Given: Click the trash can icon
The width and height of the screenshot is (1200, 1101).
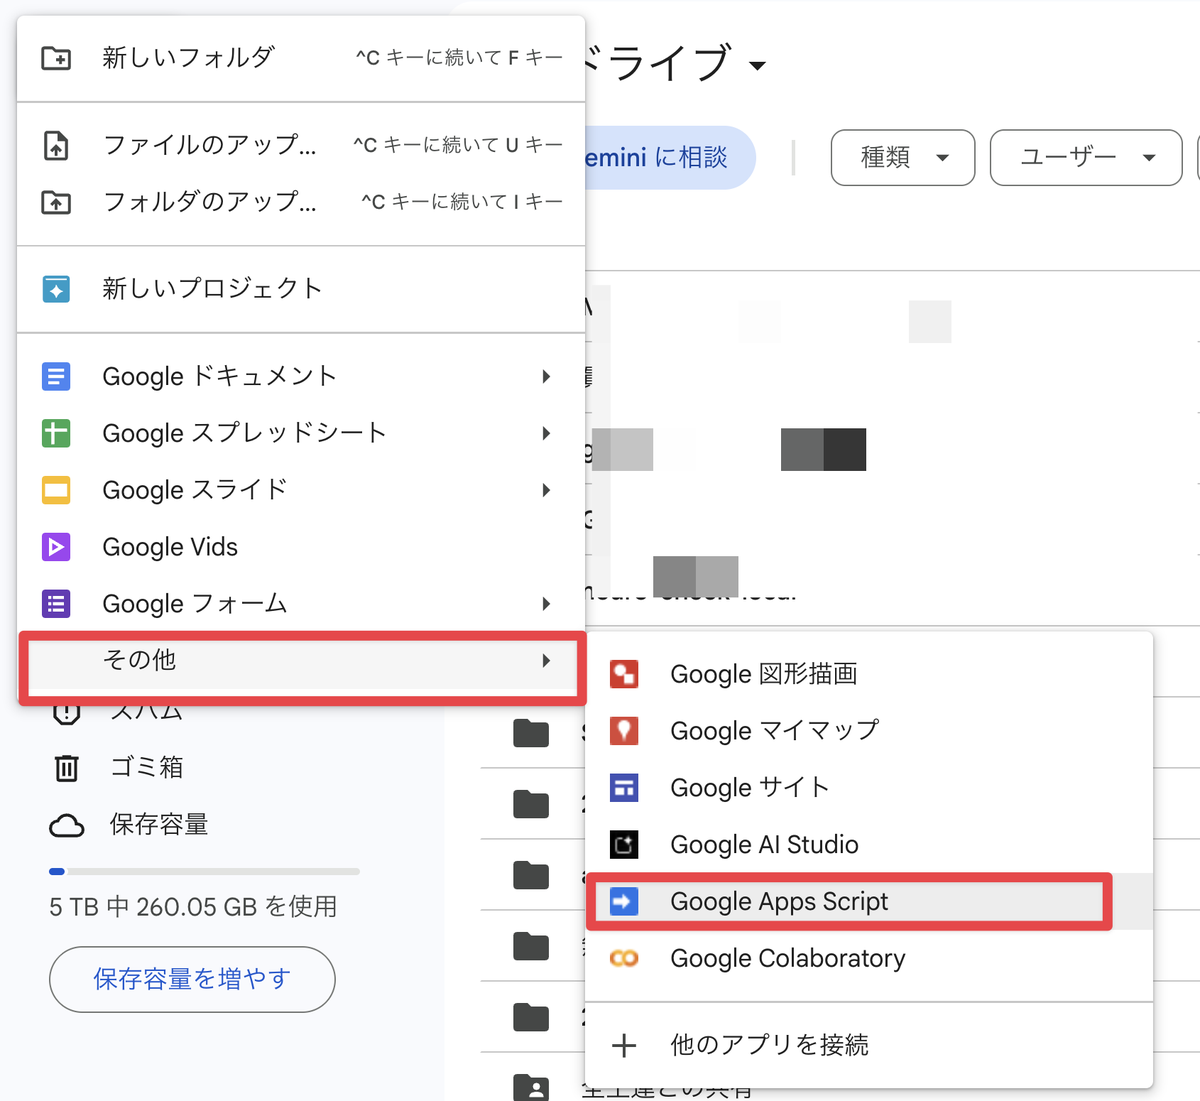Looking at the screenshot, I should tap(66, 768).
